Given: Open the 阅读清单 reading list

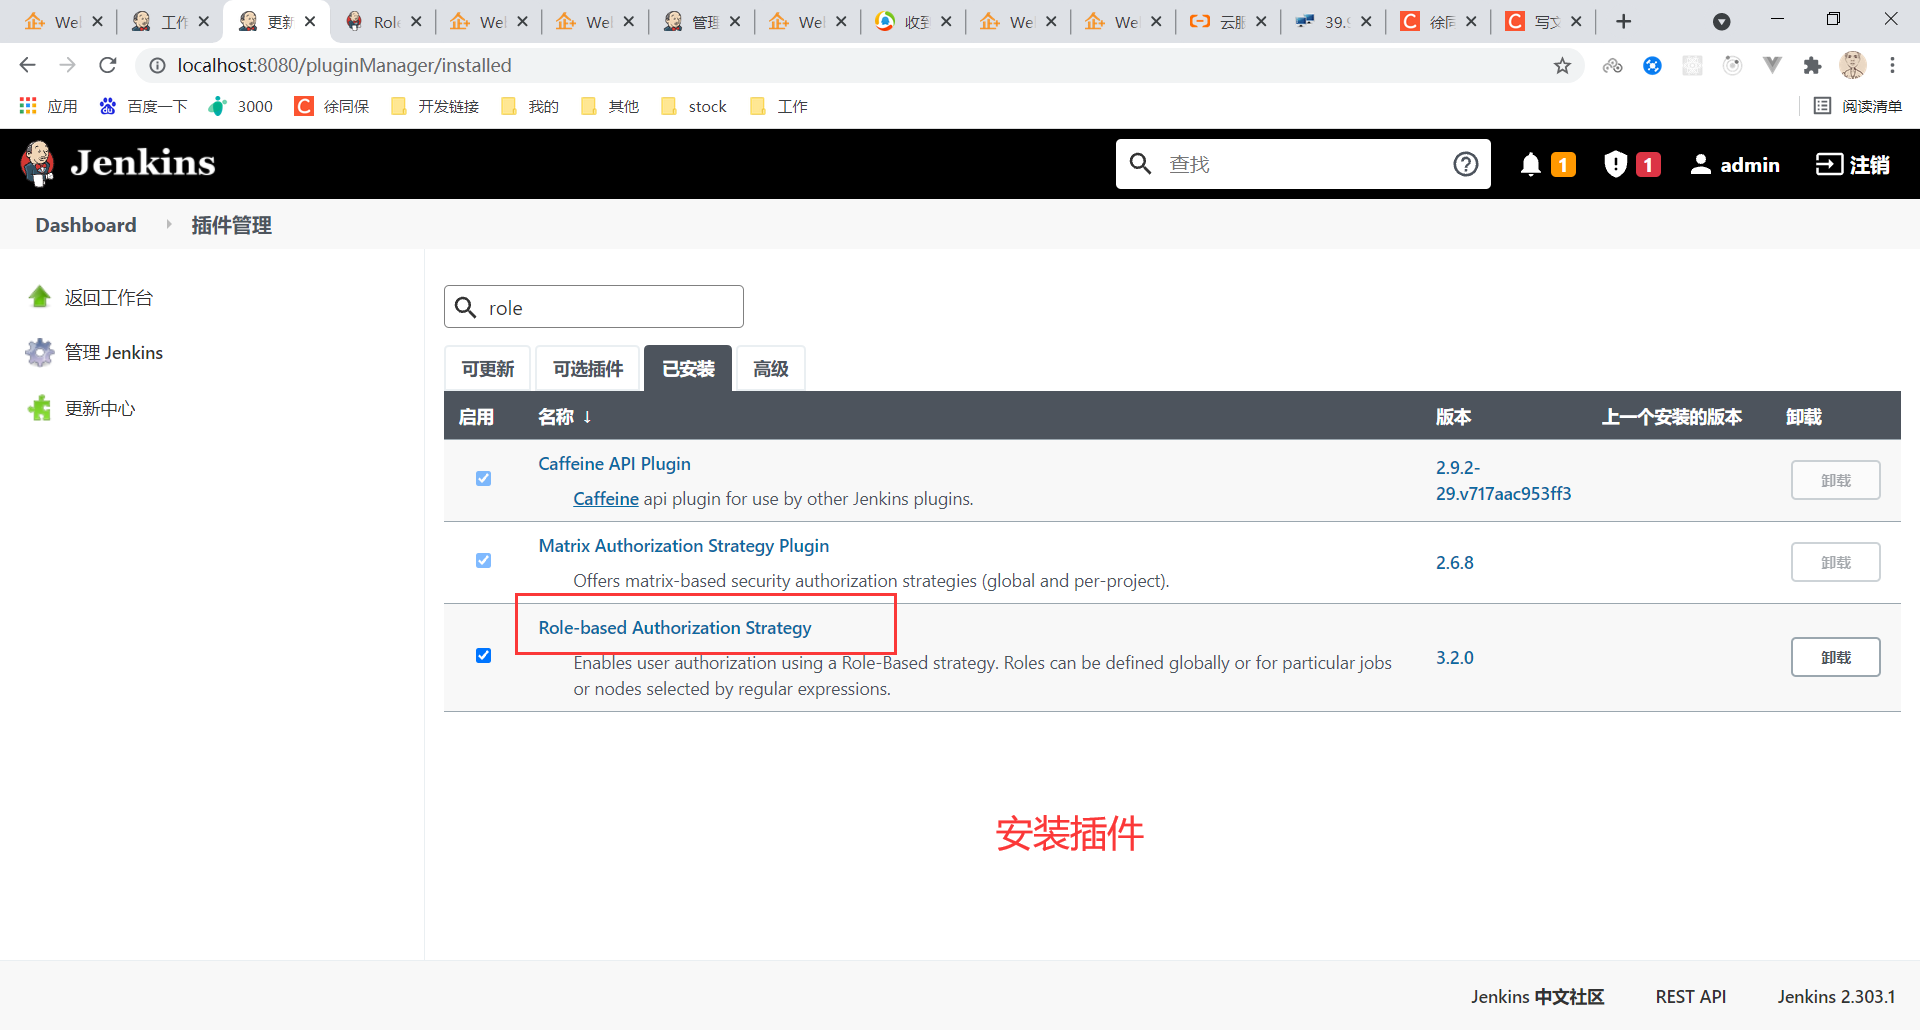Looking at the screenshot, I should coord(1858,106).
